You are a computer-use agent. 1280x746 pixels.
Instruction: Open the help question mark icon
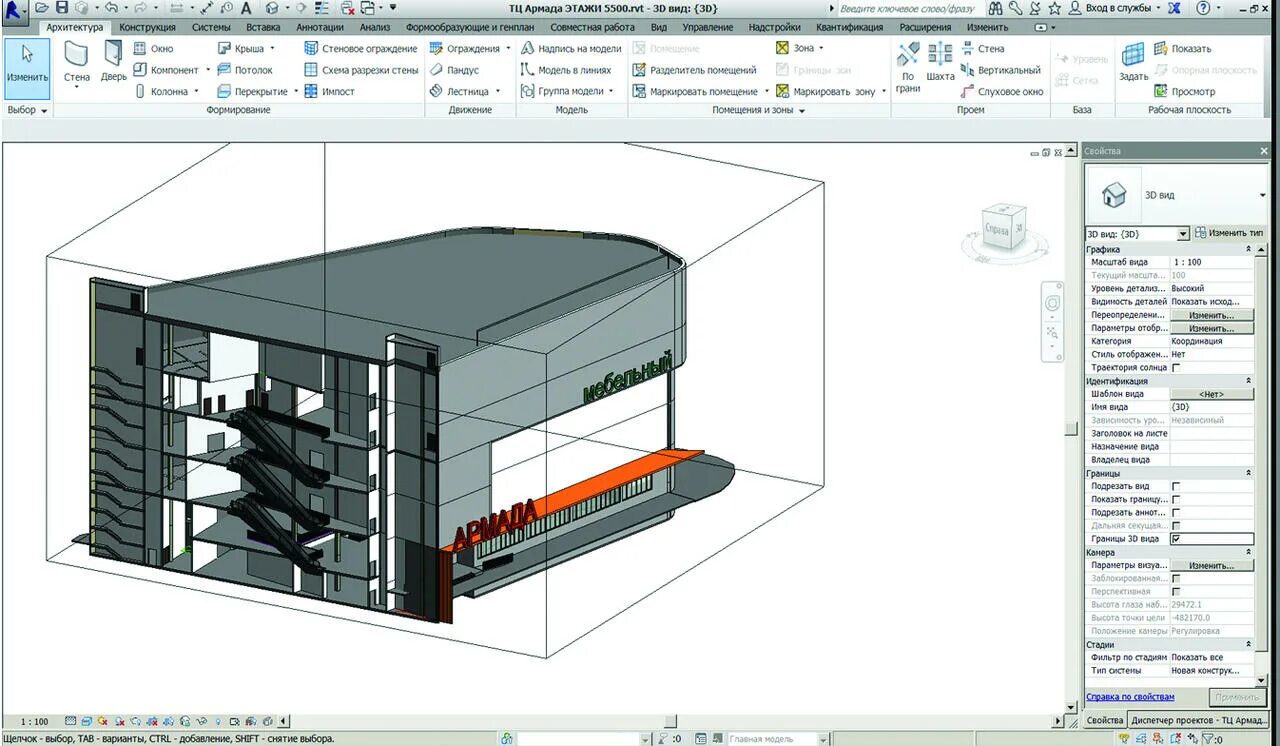click(x=1202, y=8)
